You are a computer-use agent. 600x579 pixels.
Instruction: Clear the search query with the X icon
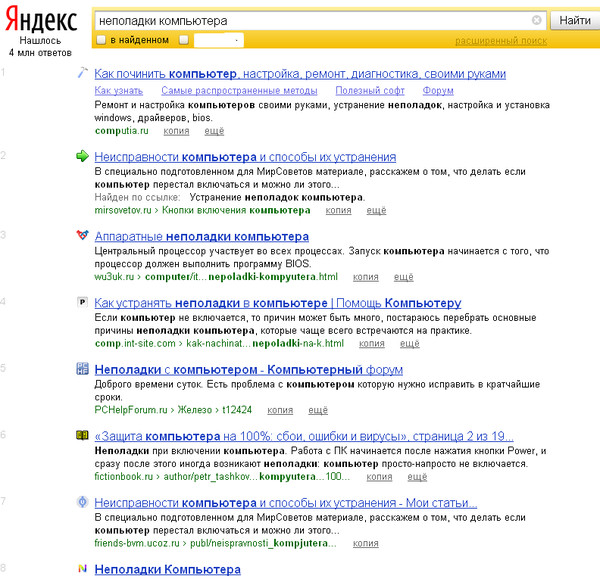click(536, 20)
